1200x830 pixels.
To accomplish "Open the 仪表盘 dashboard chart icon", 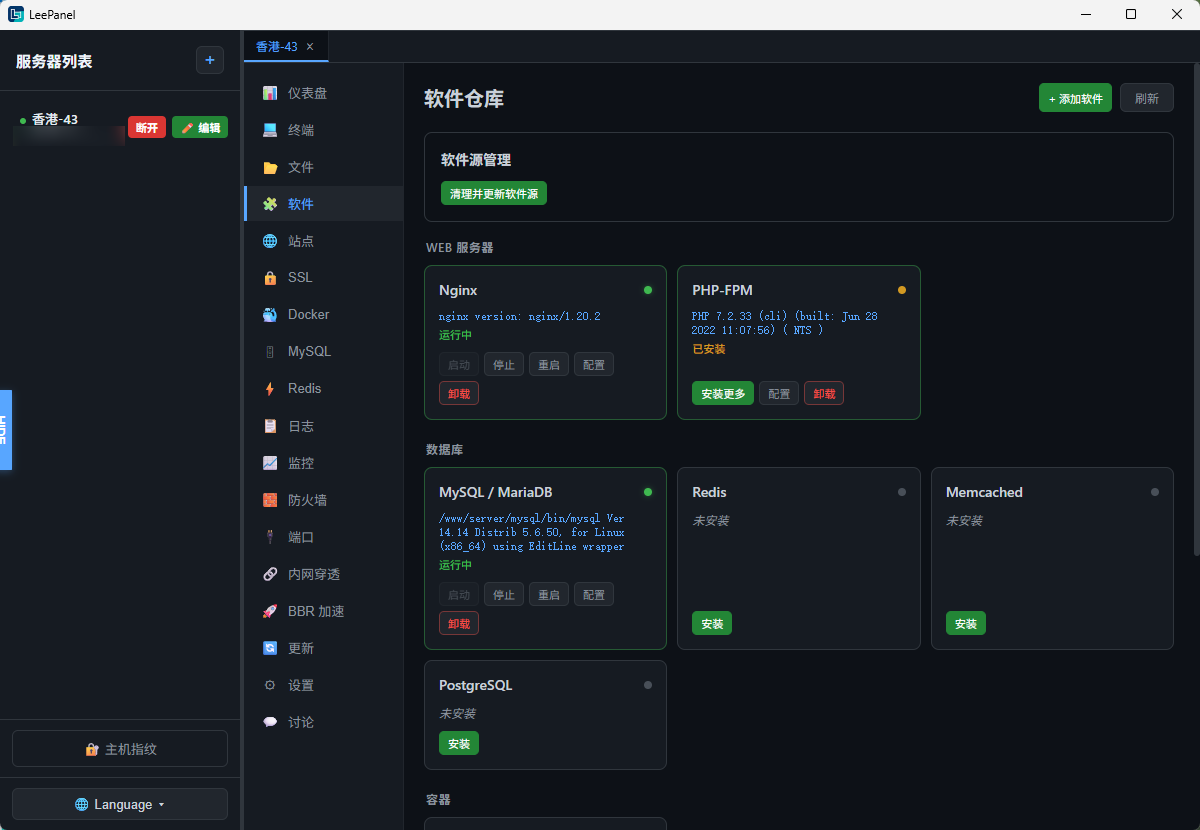I will [270, 93].
